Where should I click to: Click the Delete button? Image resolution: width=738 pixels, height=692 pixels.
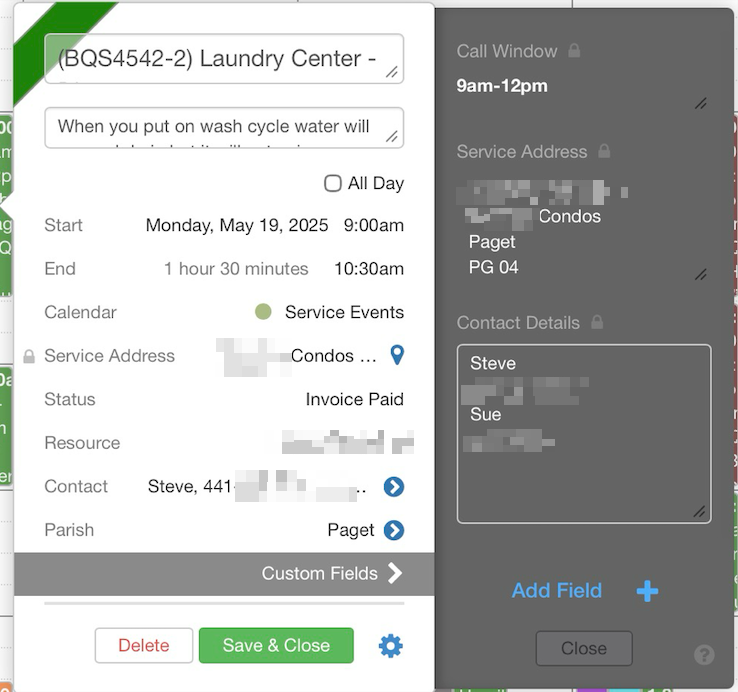coord(143,645)
